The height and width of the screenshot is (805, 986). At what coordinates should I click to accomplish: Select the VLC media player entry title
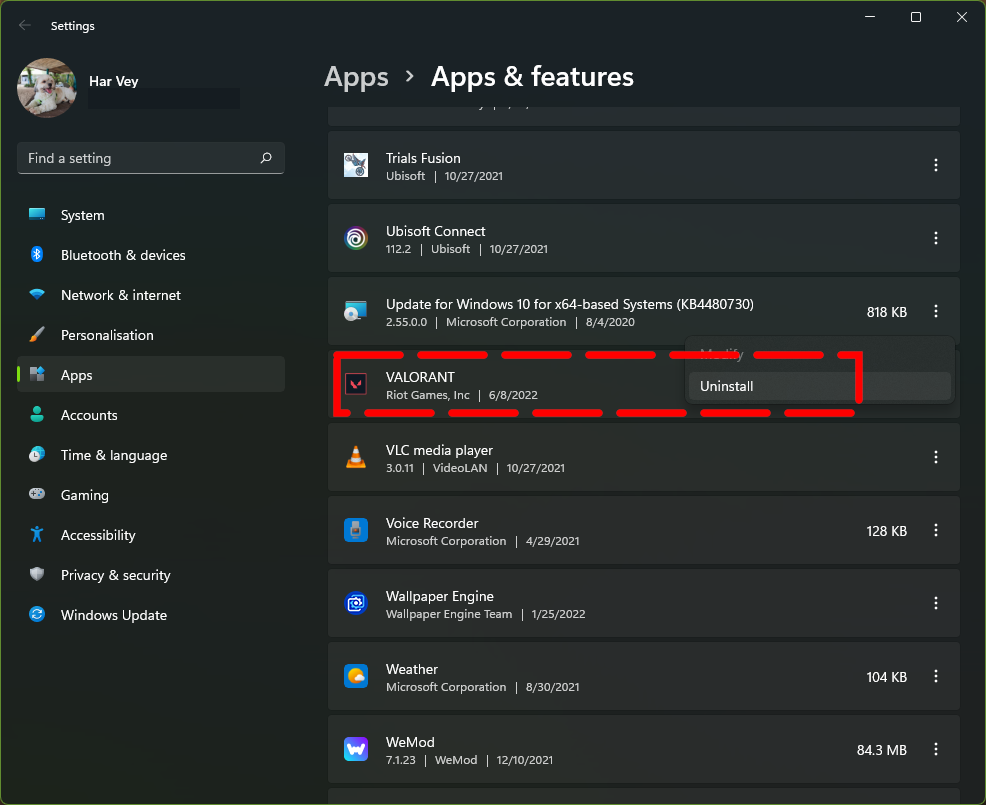click(x=440, y=450)
